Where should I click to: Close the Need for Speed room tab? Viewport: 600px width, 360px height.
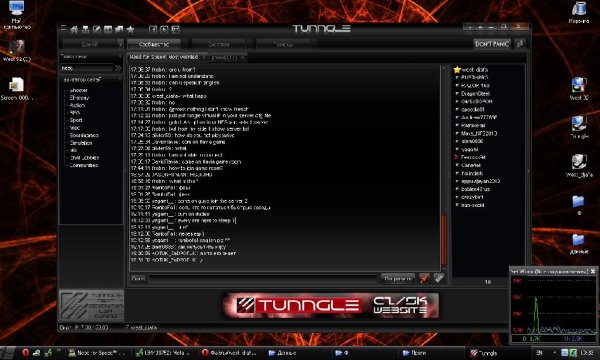tap(204, 57)
